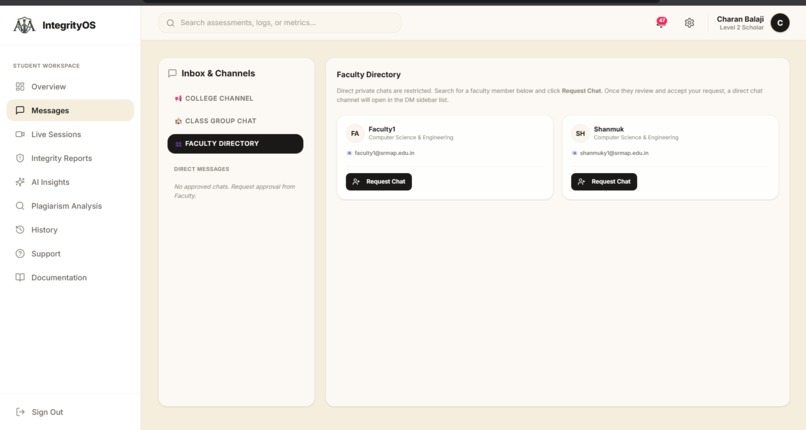
Task: Click the Faculty Directory heading
Action: [369, 74]
